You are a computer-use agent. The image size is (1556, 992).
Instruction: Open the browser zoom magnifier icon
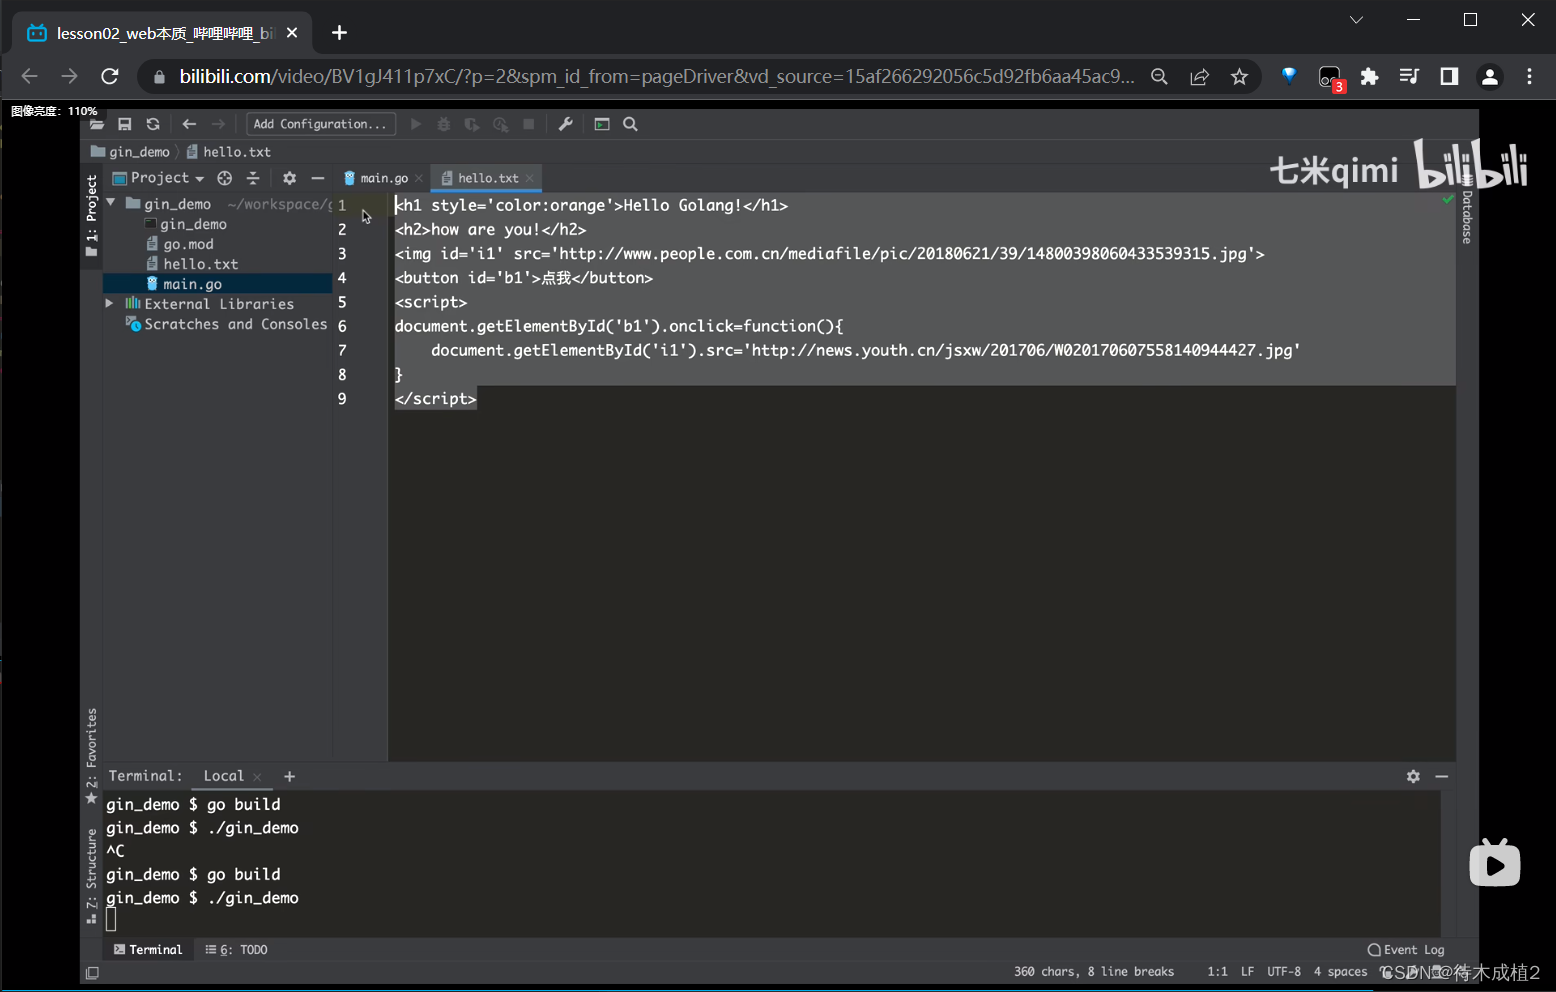click(x=1160, y=77)
